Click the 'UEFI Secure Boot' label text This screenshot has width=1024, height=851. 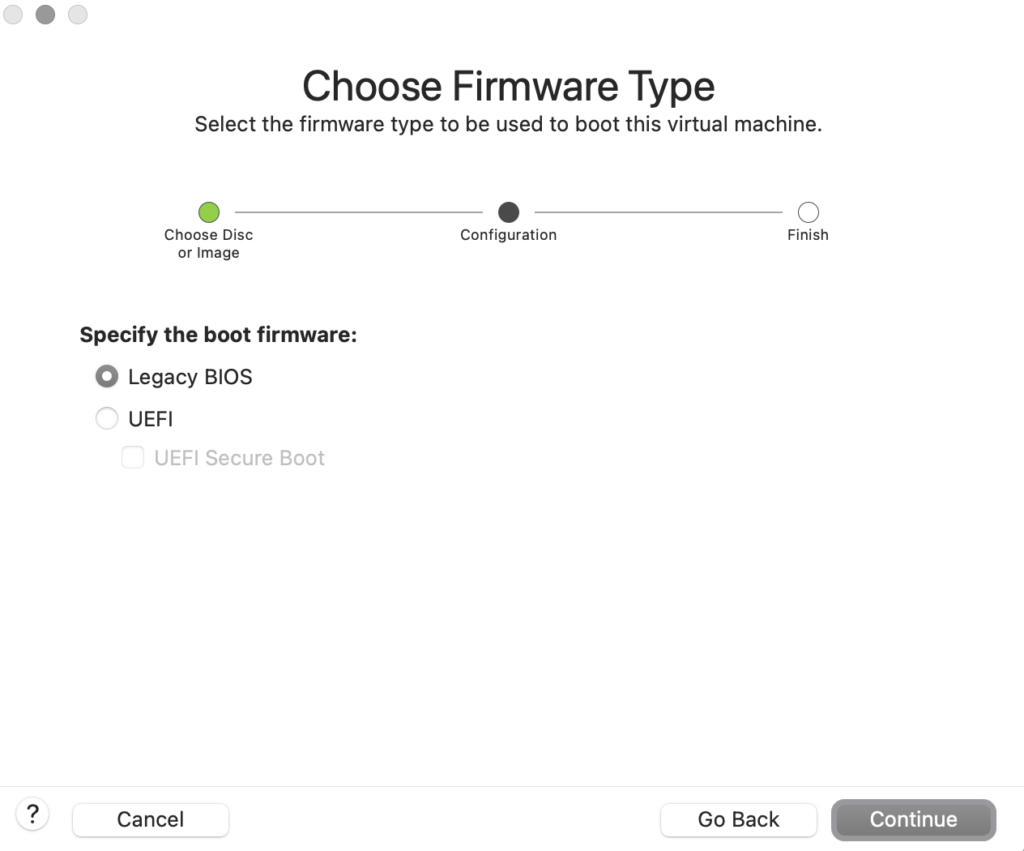pyautogui.click(x=239, y=458)
